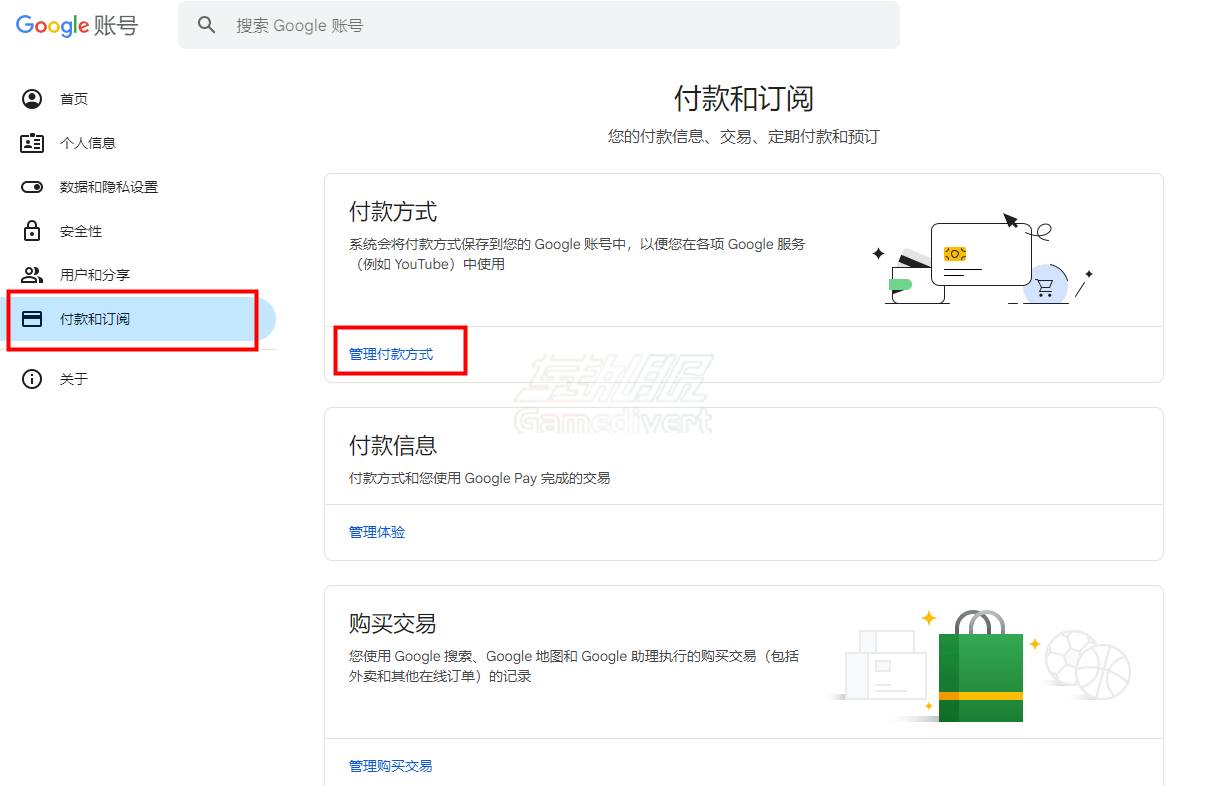
Task: Click the magnifier search icon
Action: click(207, 25)
